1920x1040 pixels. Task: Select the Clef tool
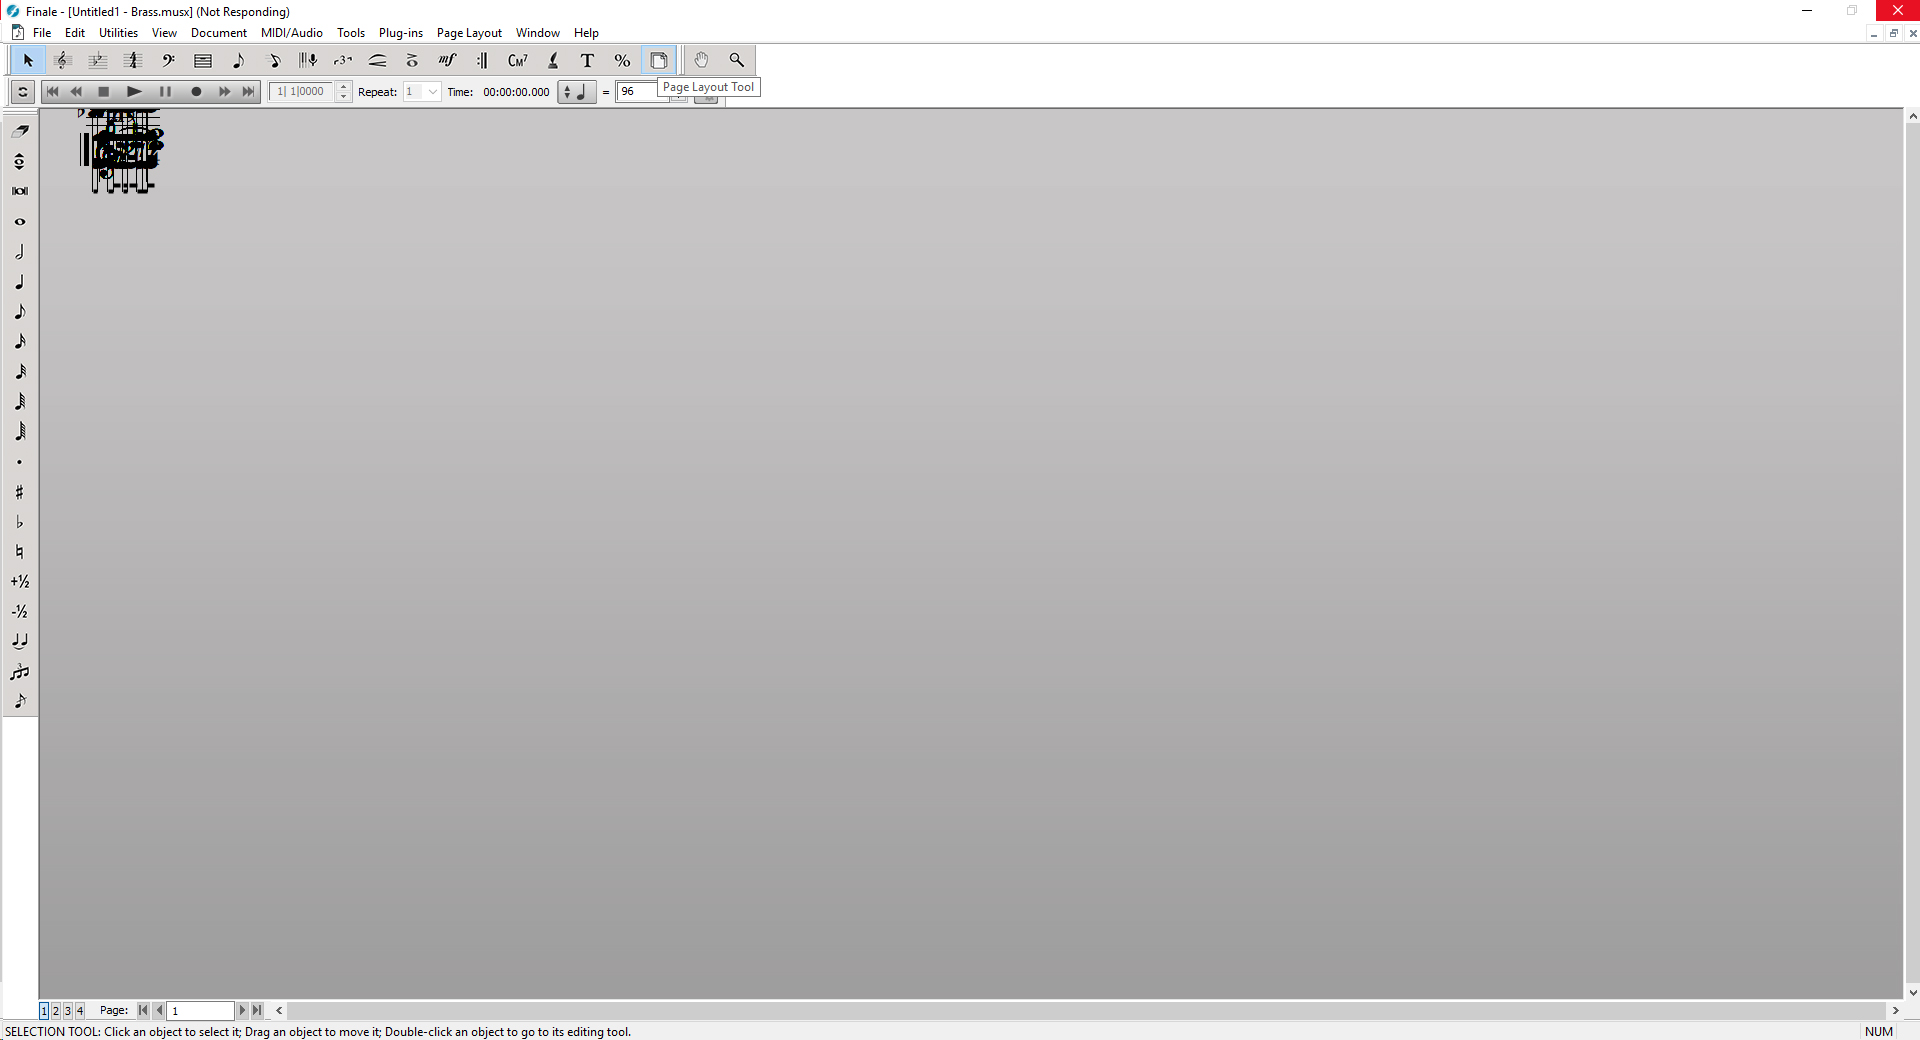click(168, 61)
